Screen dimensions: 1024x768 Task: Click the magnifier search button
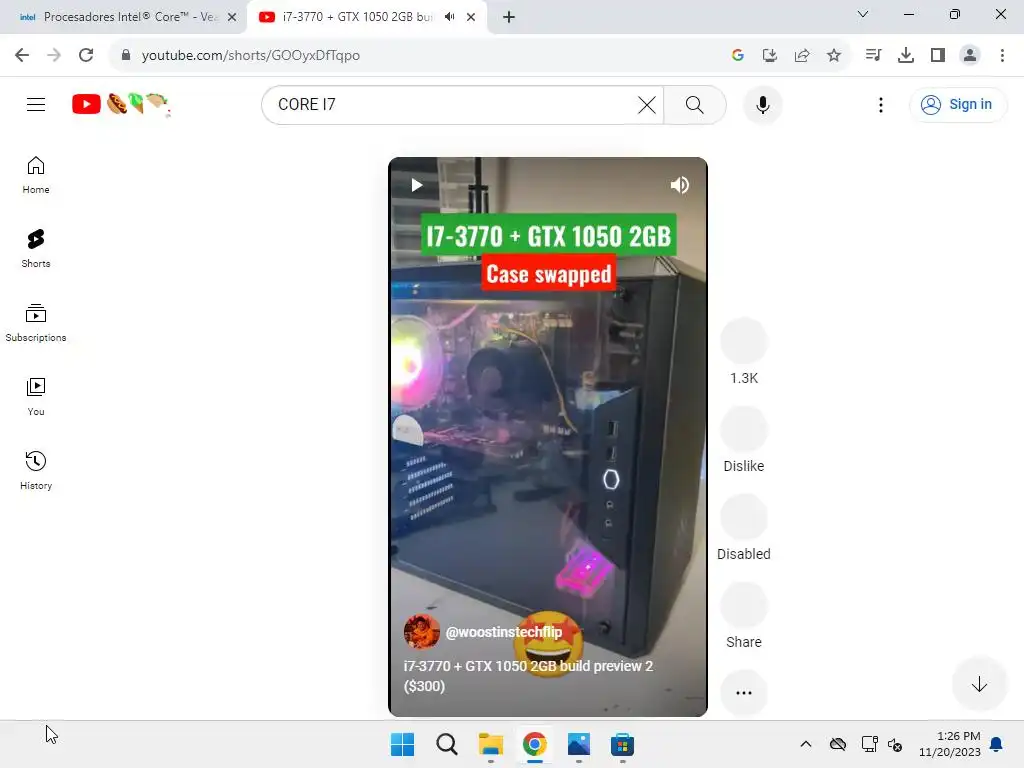tap(695, 104)
